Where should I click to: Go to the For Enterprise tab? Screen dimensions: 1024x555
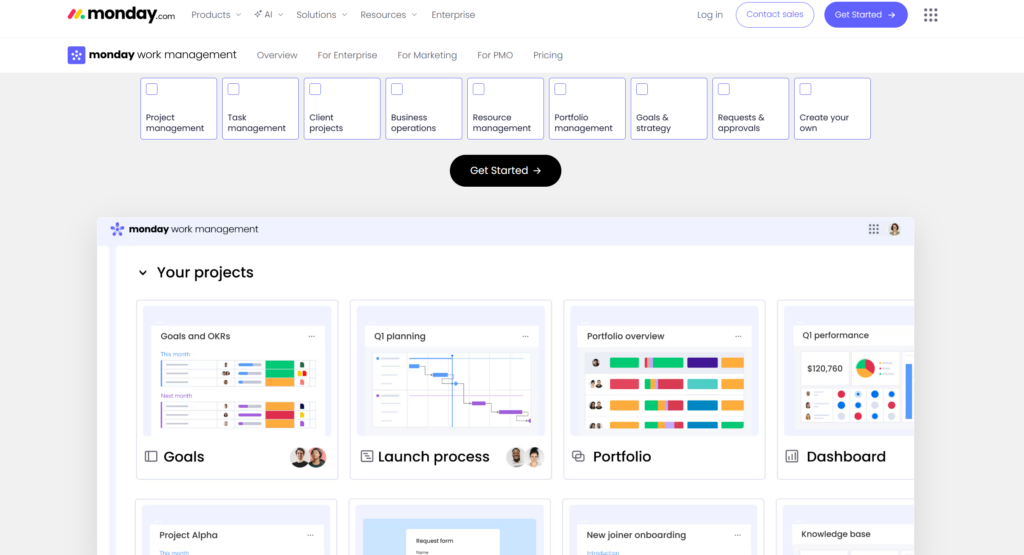pyautogui.click(x=347, y=55)
